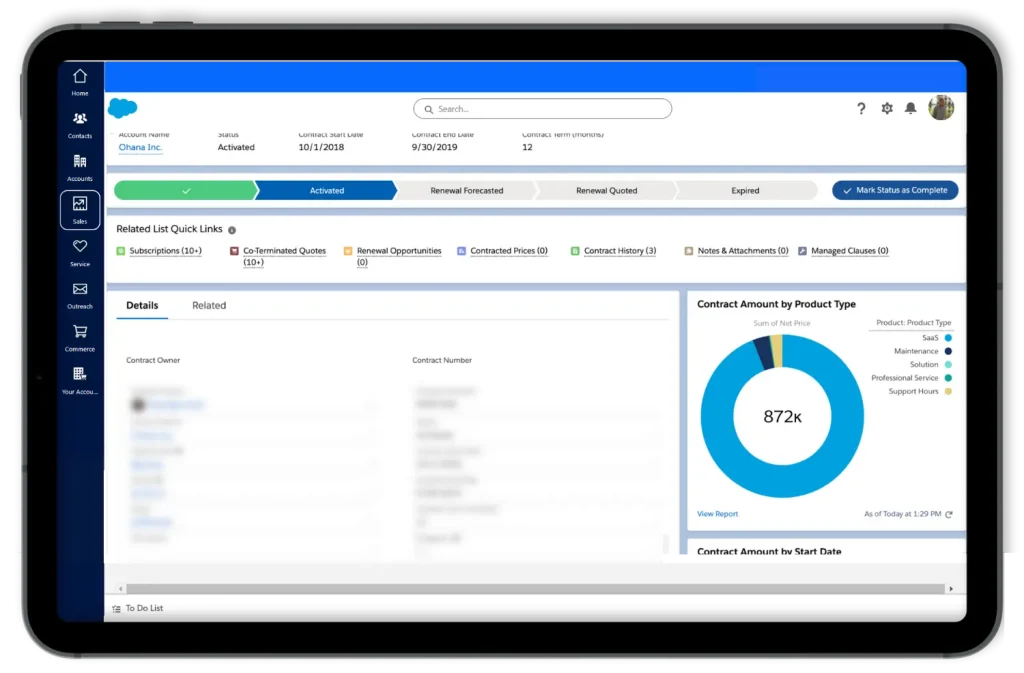
Task: Open Renewal Opportunities (0) link
Action: coord(399,257)
